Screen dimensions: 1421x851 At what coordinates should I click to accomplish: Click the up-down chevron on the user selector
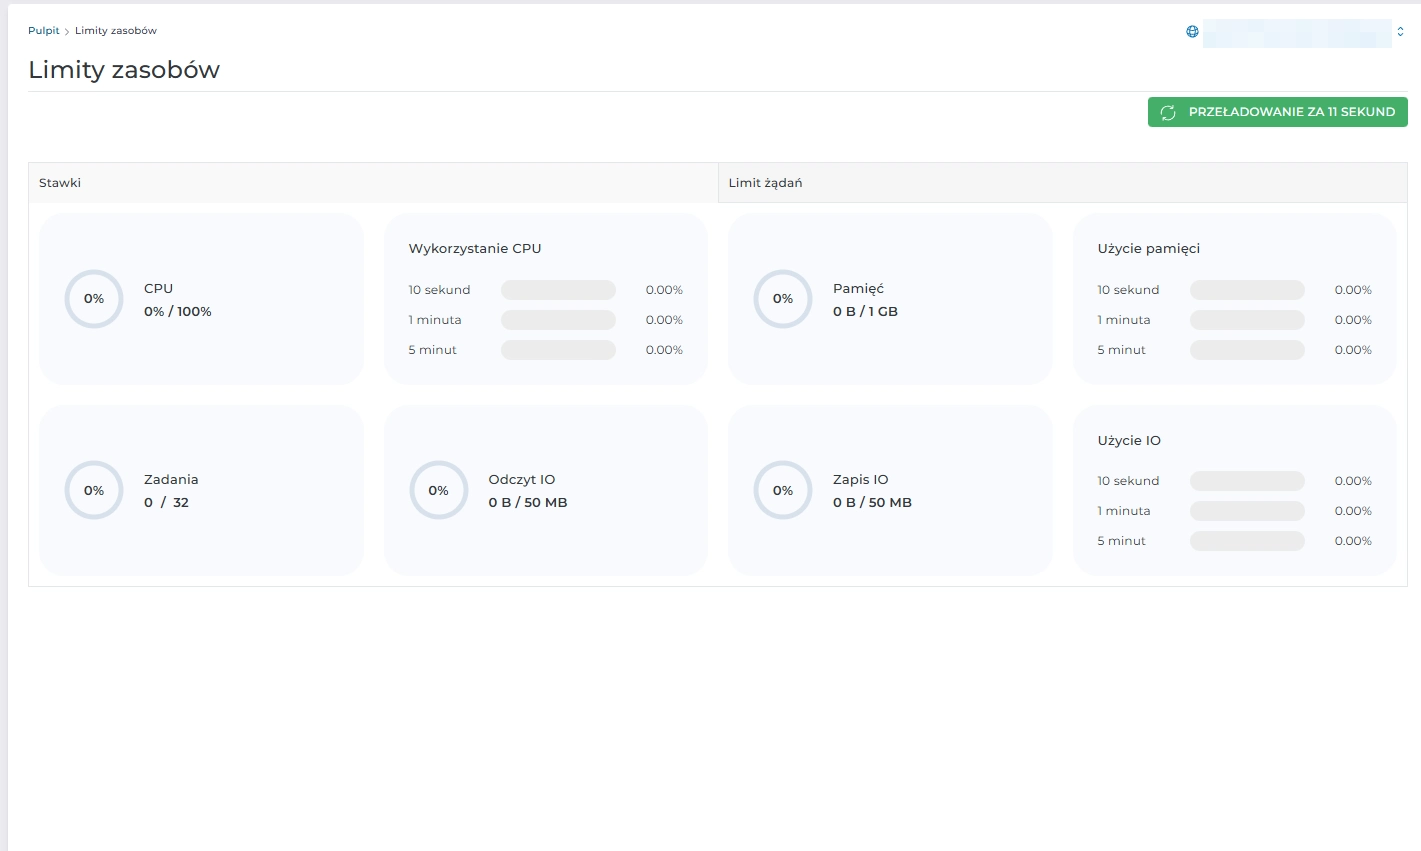1402,32
